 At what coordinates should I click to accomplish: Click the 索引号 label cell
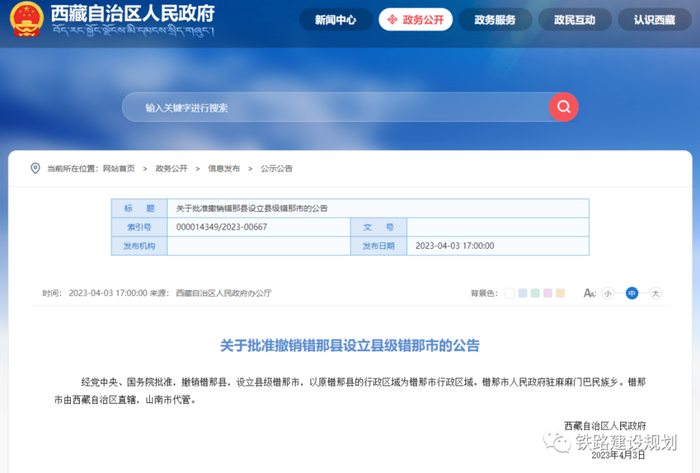(x=139, y=227)
